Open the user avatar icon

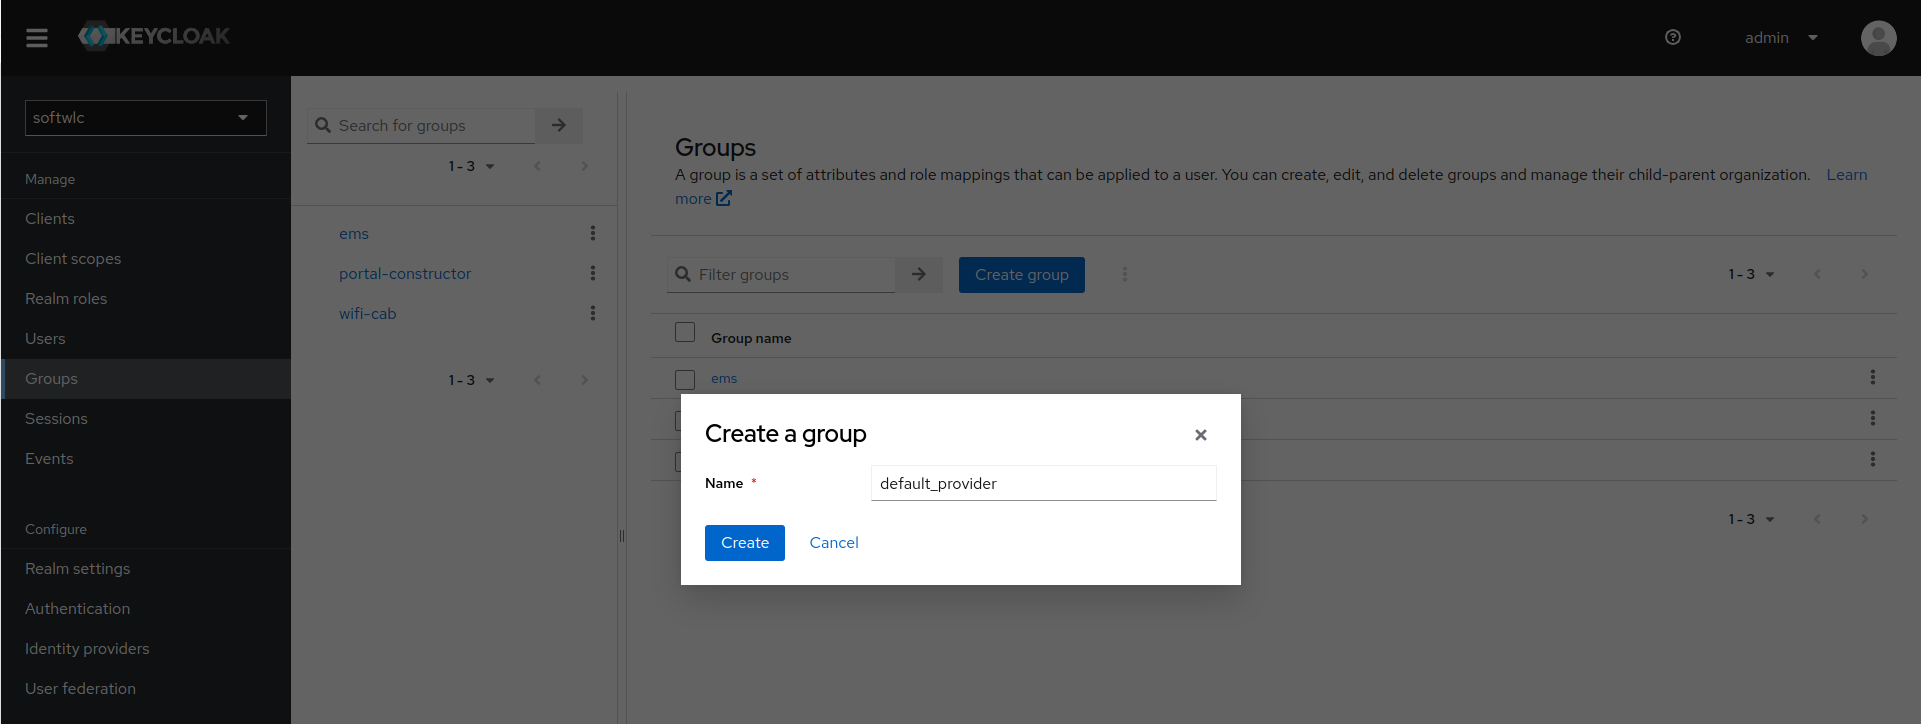(x=1878, y=38)
